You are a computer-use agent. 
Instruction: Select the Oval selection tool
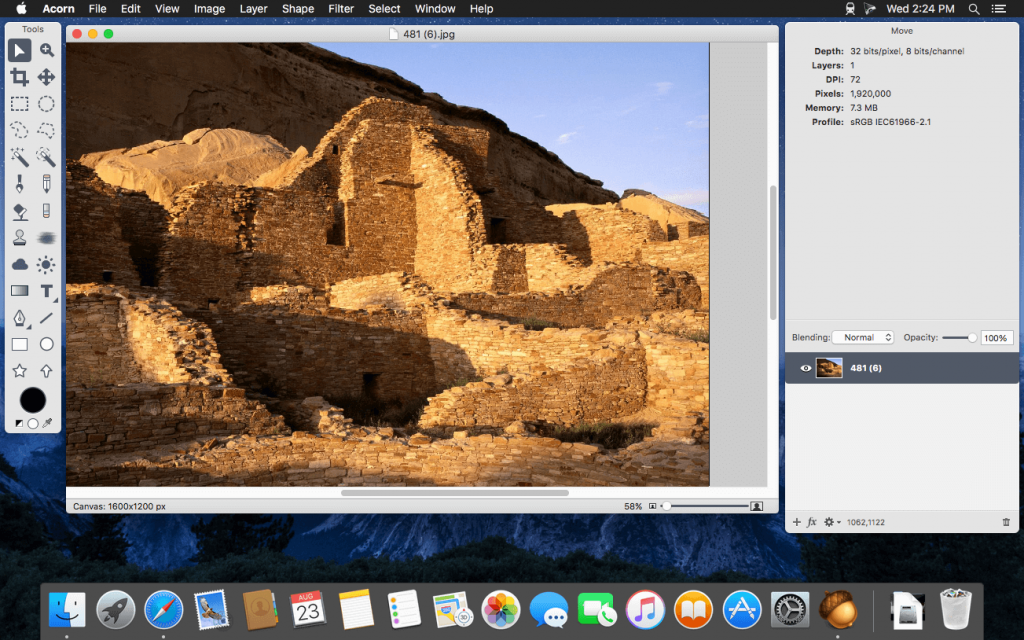[46, 104]
